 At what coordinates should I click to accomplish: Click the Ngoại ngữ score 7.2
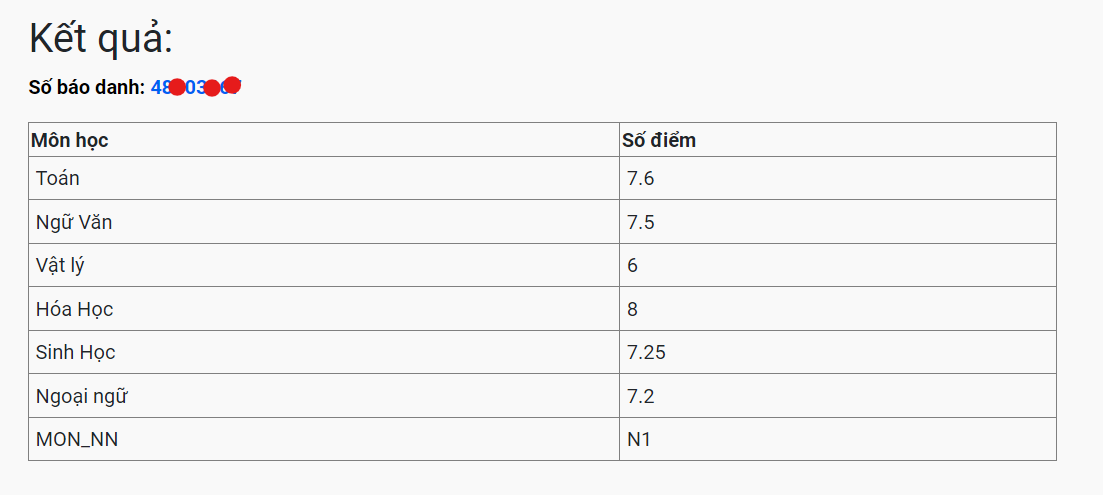[641, 396]
